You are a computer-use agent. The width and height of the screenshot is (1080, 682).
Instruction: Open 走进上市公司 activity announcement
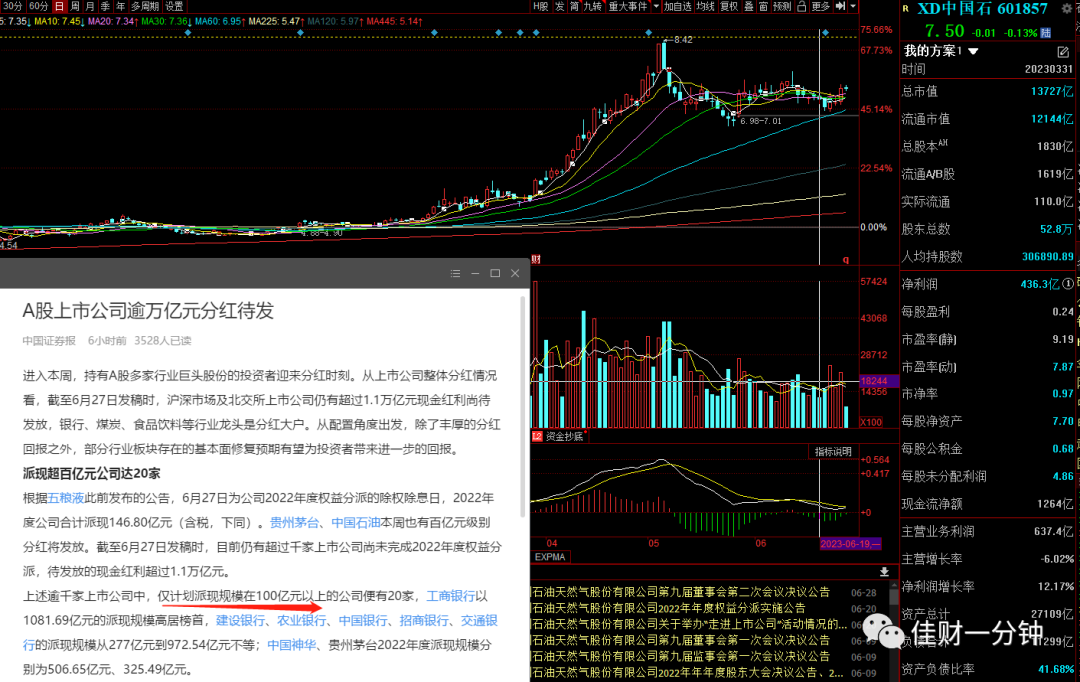(x=689, y=624)
